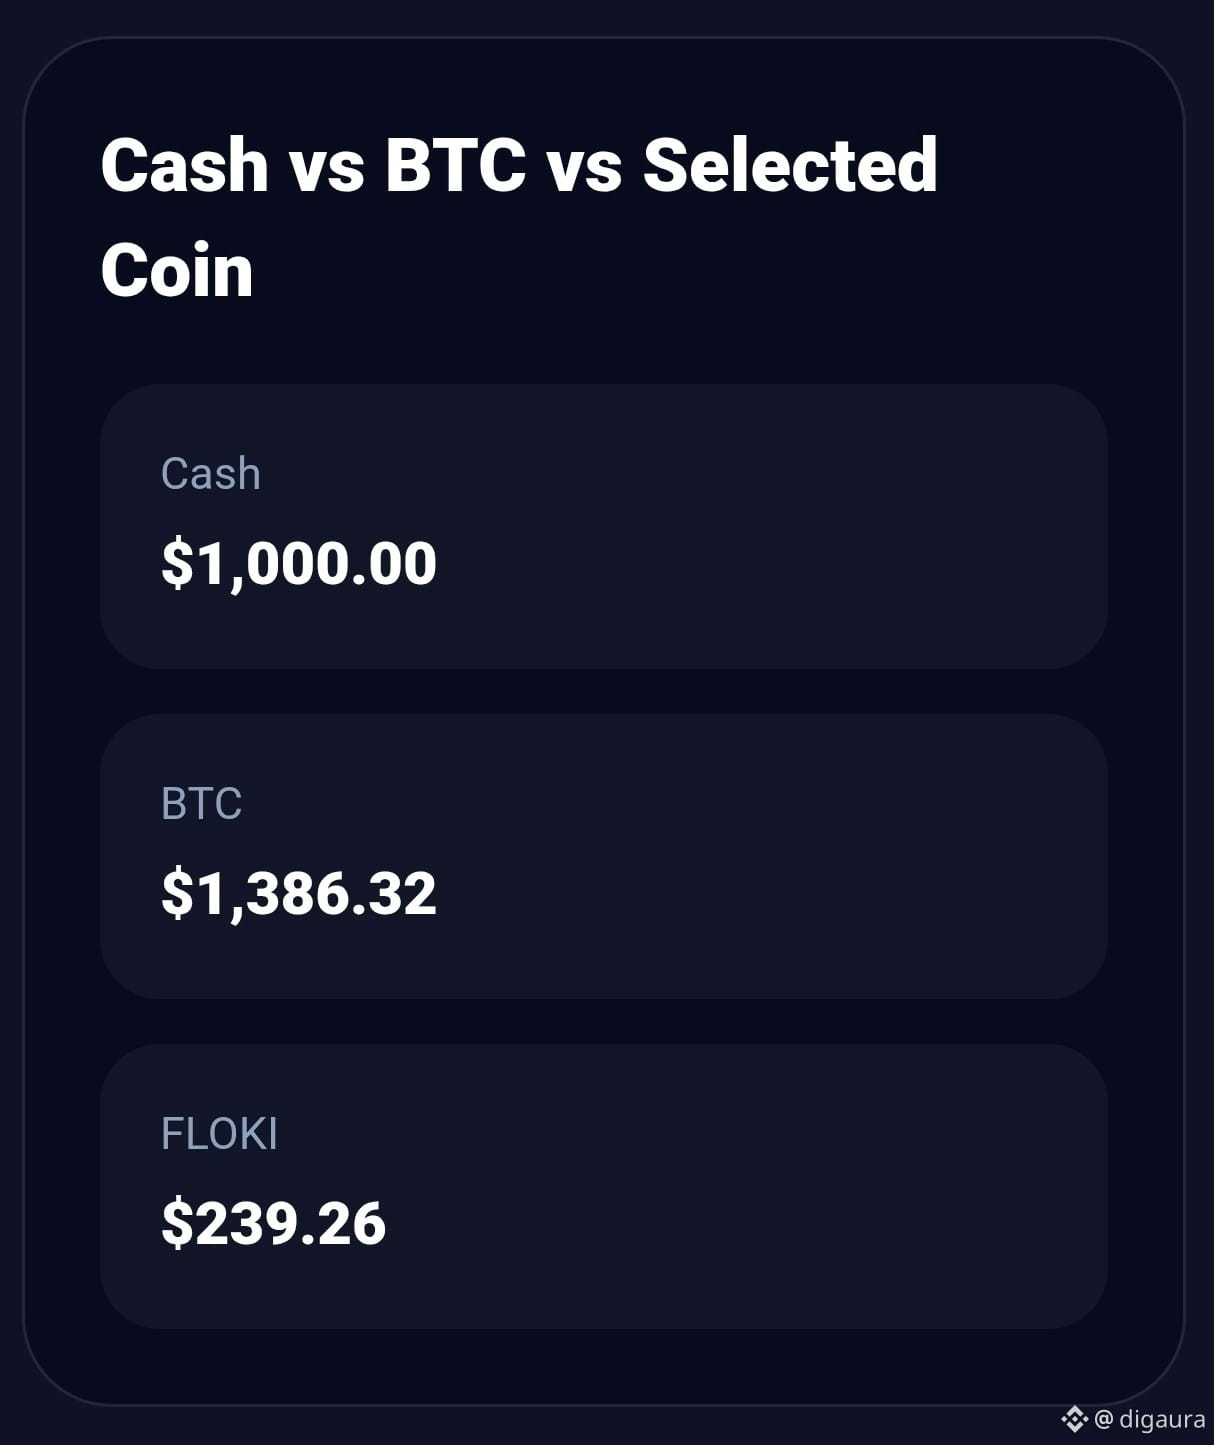The height and width of the screenshot is (1445, 1214).
Task: Select the BTC value card
Action: (x=604, y=856)
